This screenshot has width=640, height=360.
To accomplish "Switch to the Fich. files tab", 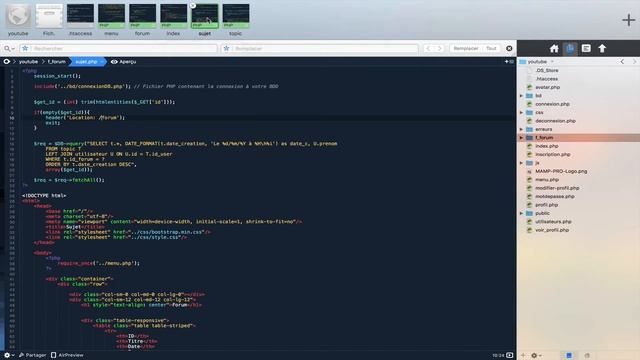I will point(49,20).
